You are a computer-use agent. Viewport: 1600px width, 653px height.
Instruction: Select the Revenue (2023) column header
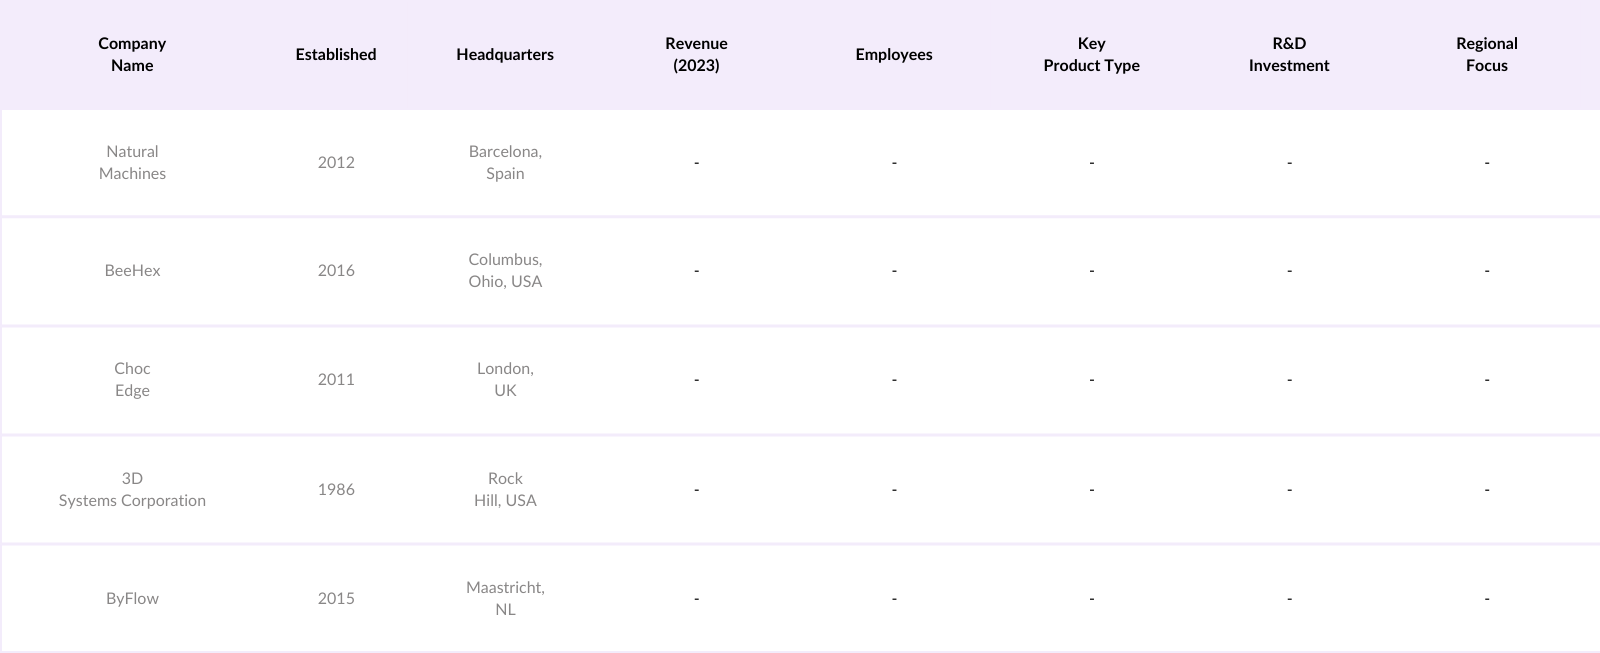(x=696, y=54)
